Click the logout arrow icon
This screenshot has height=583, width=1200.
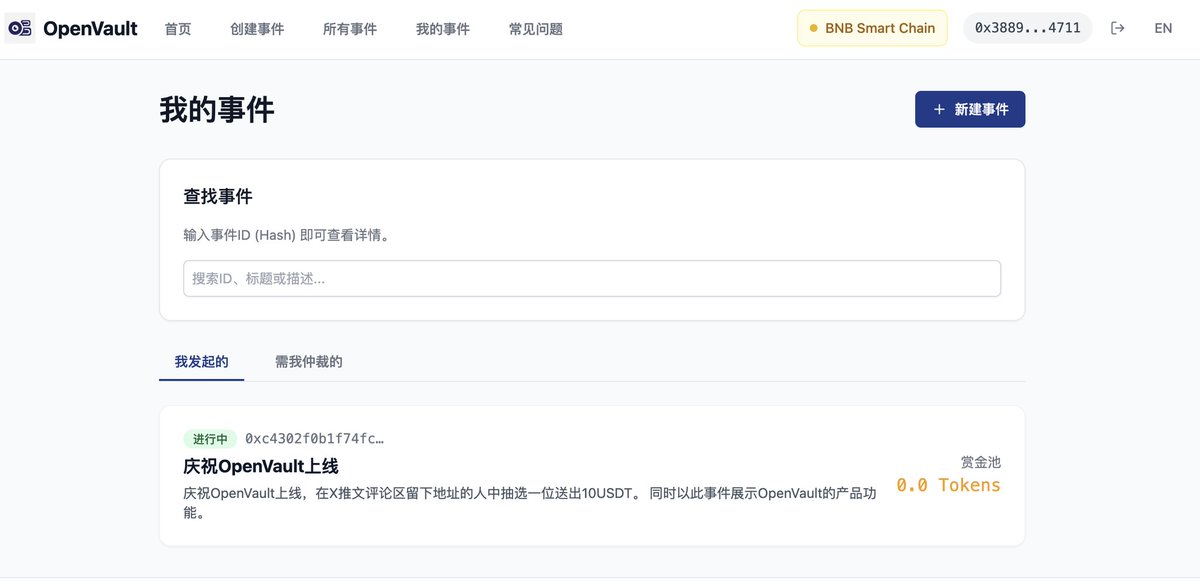pyautogui.click(x=1118, y=28)
